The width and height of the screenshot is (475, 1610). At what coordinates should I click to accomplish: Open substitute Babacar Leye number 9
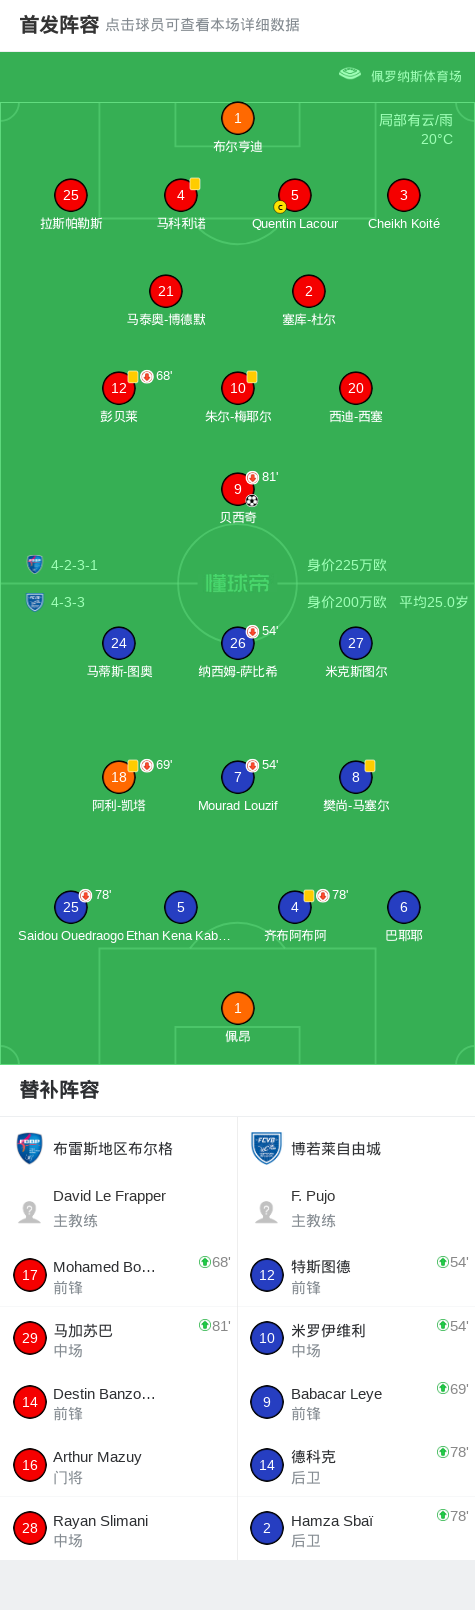pos(356,1402)
